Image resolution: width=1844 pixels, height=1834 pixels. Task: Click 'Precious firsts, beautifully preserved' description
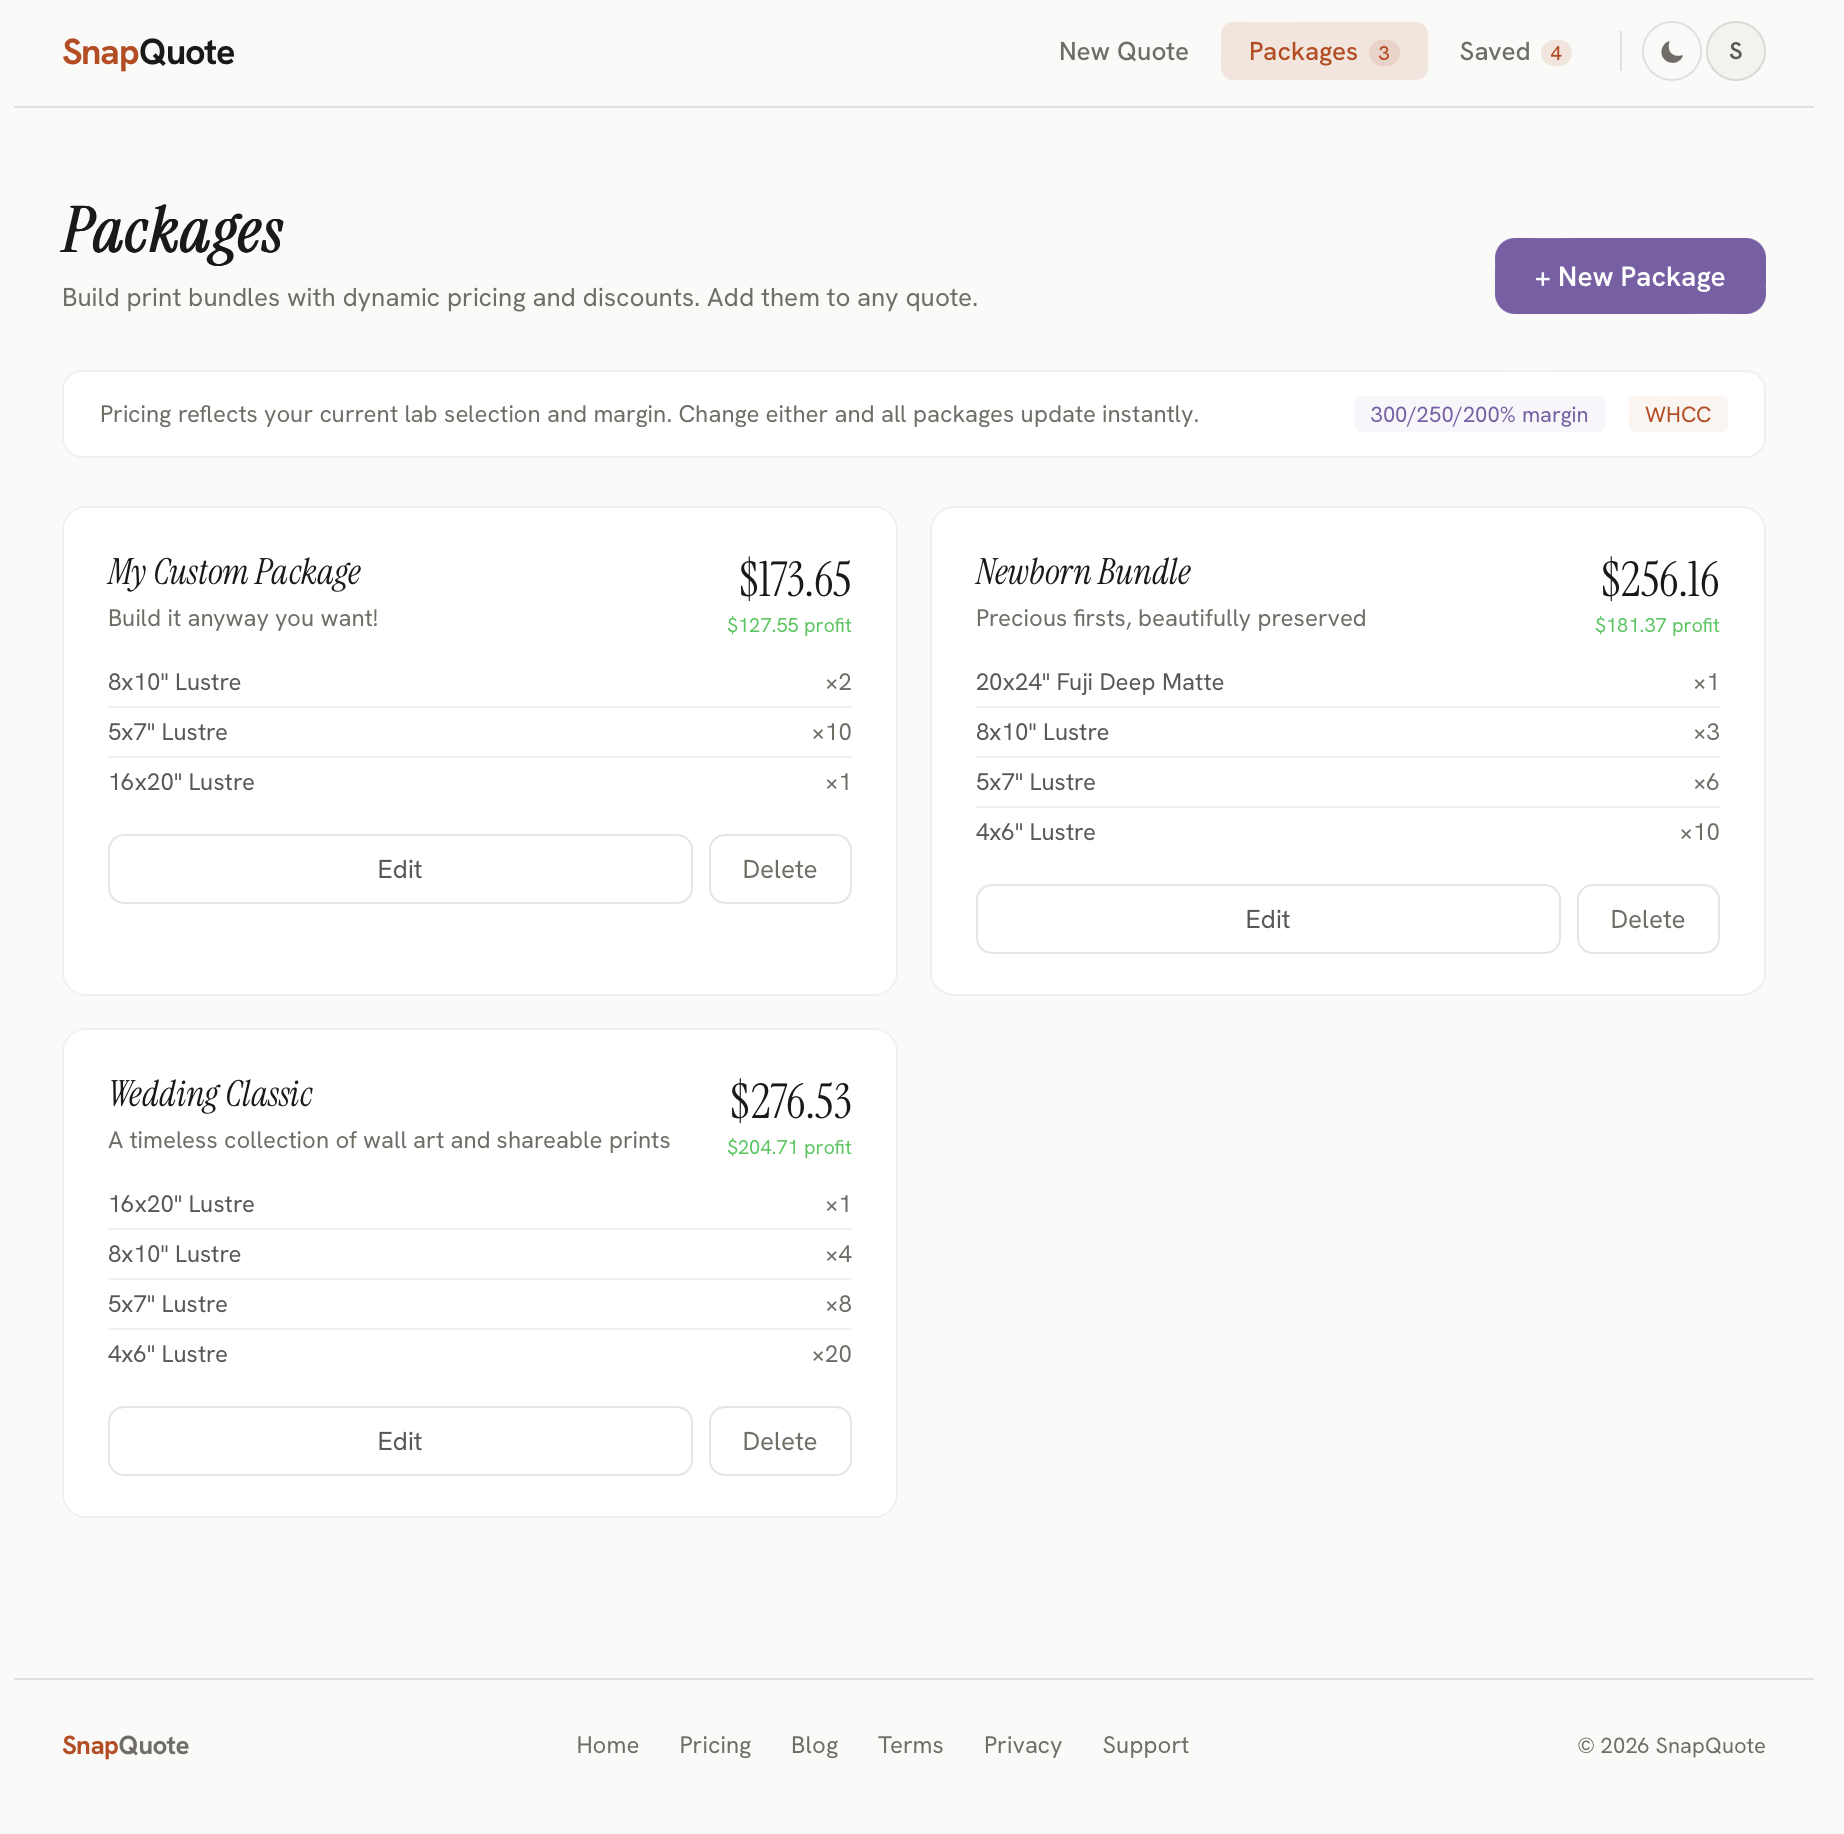coord(1170,618)
